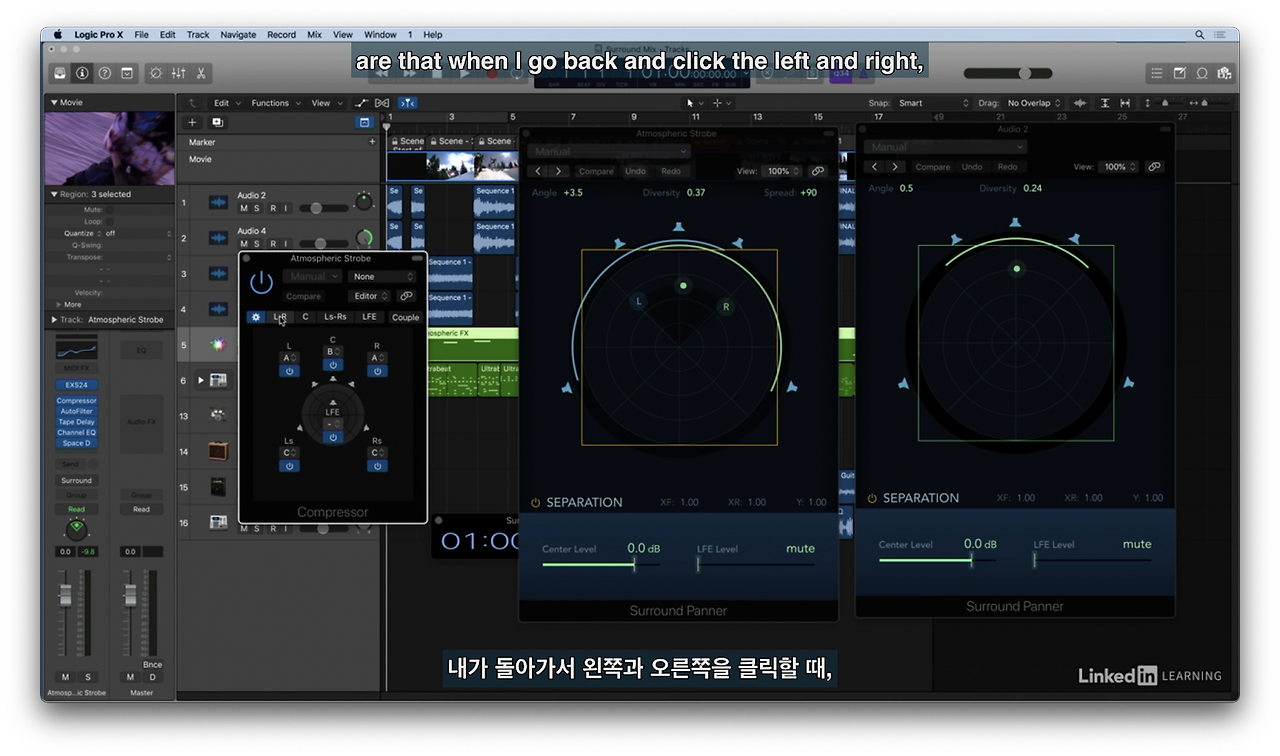The image size is (1280, 756).
Task: Adjust the Audio 2 track volume slider
Action: pyautogui.click(x=324, y=208)
